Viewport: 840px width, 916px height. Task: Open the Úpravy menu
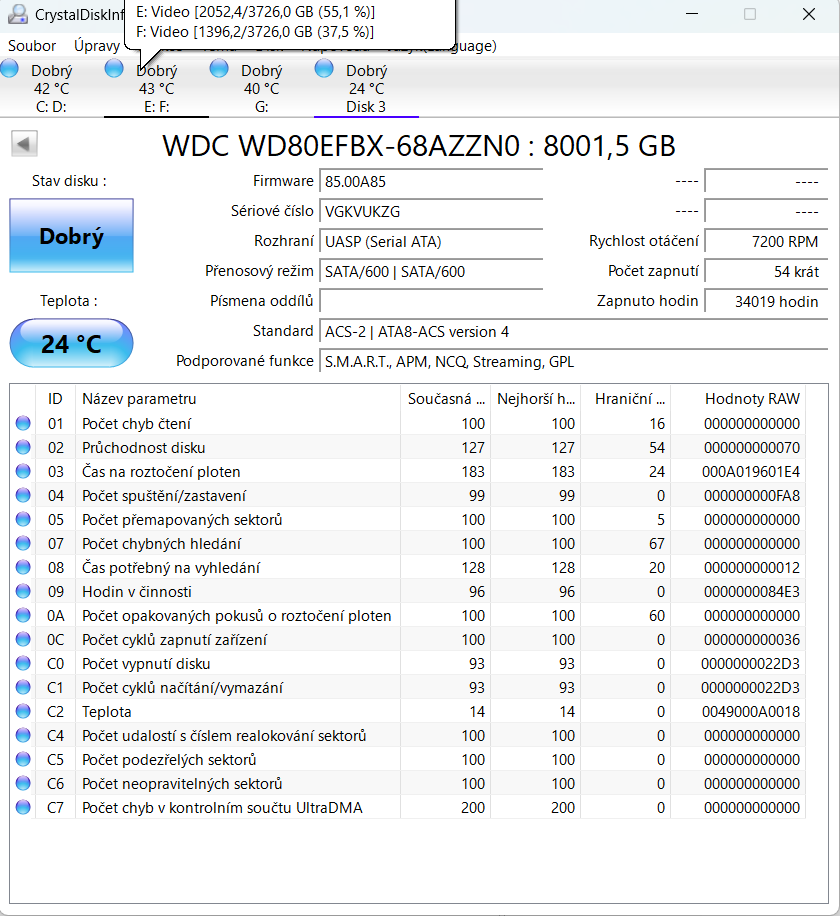96,45
